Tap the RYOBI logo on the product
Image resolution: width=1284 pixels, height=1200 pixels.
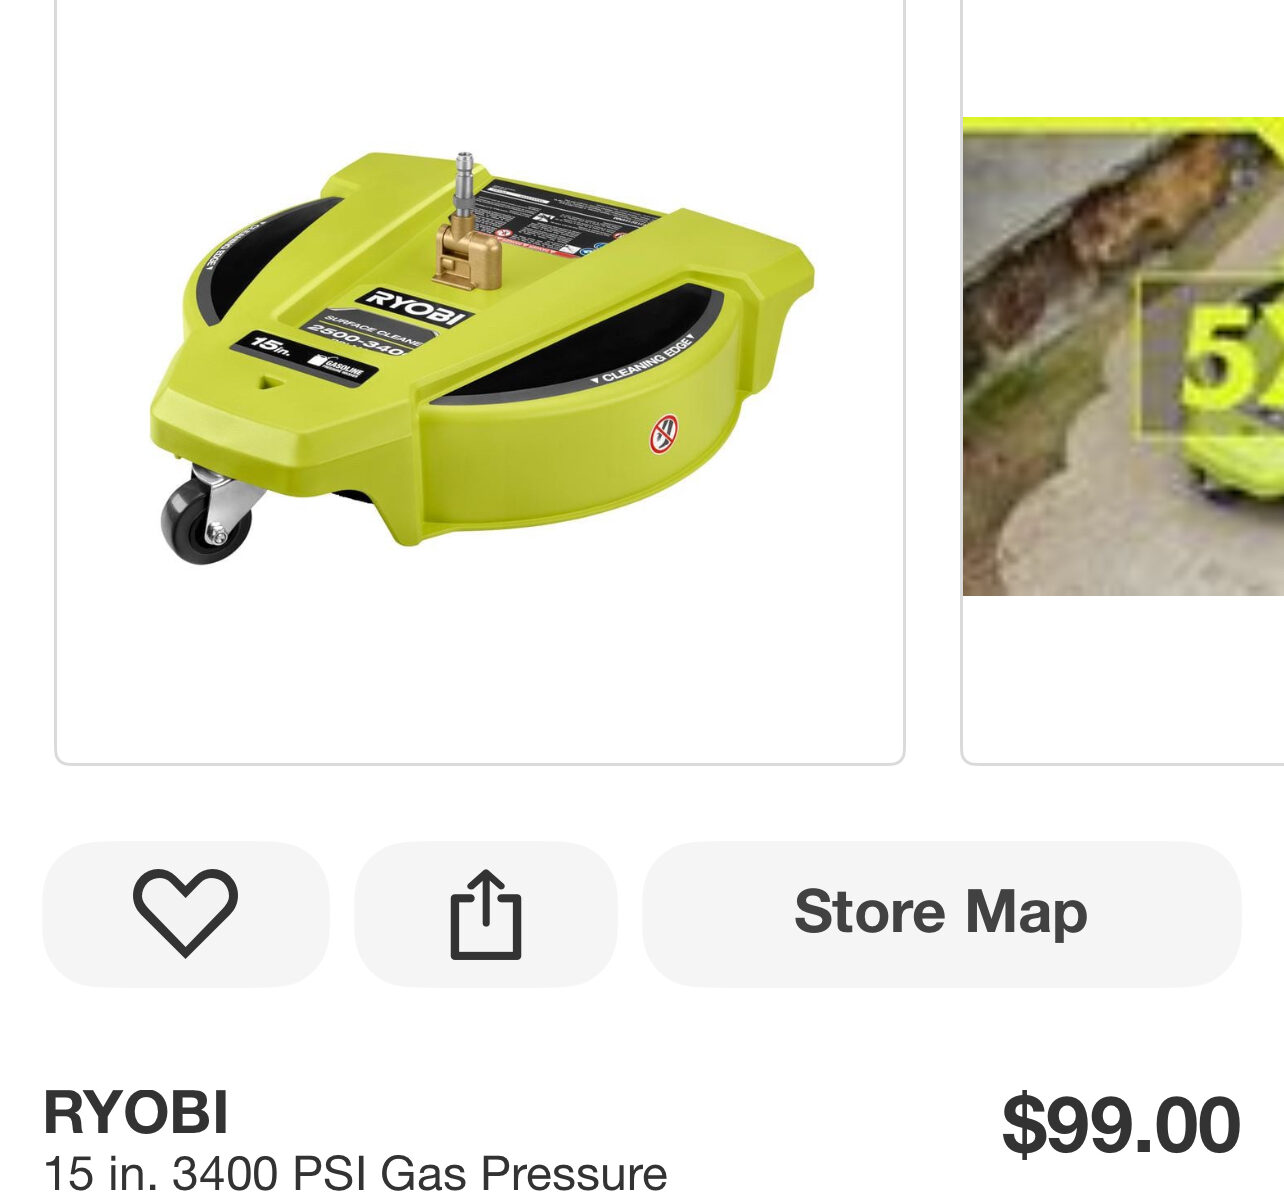coord(415,307)
